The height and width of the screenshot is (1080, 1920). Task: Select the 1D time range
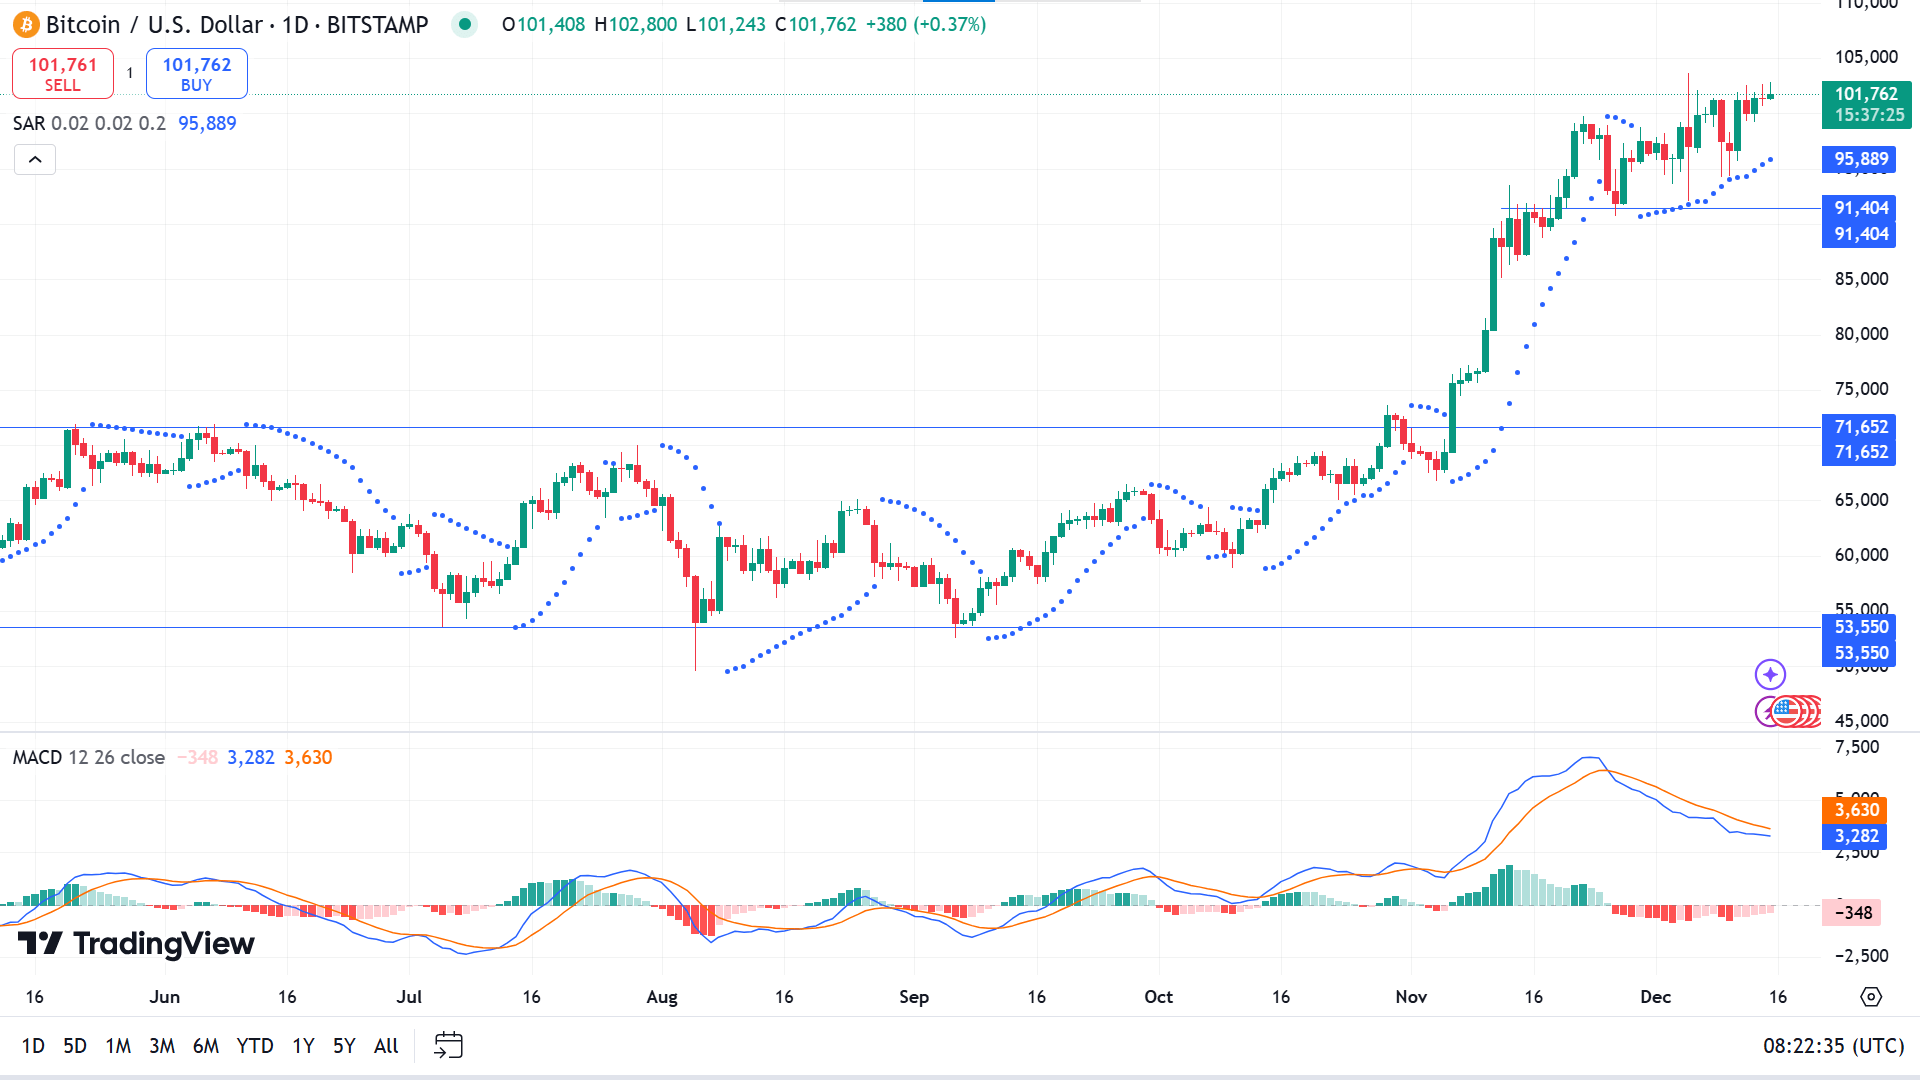[33, 1046]
